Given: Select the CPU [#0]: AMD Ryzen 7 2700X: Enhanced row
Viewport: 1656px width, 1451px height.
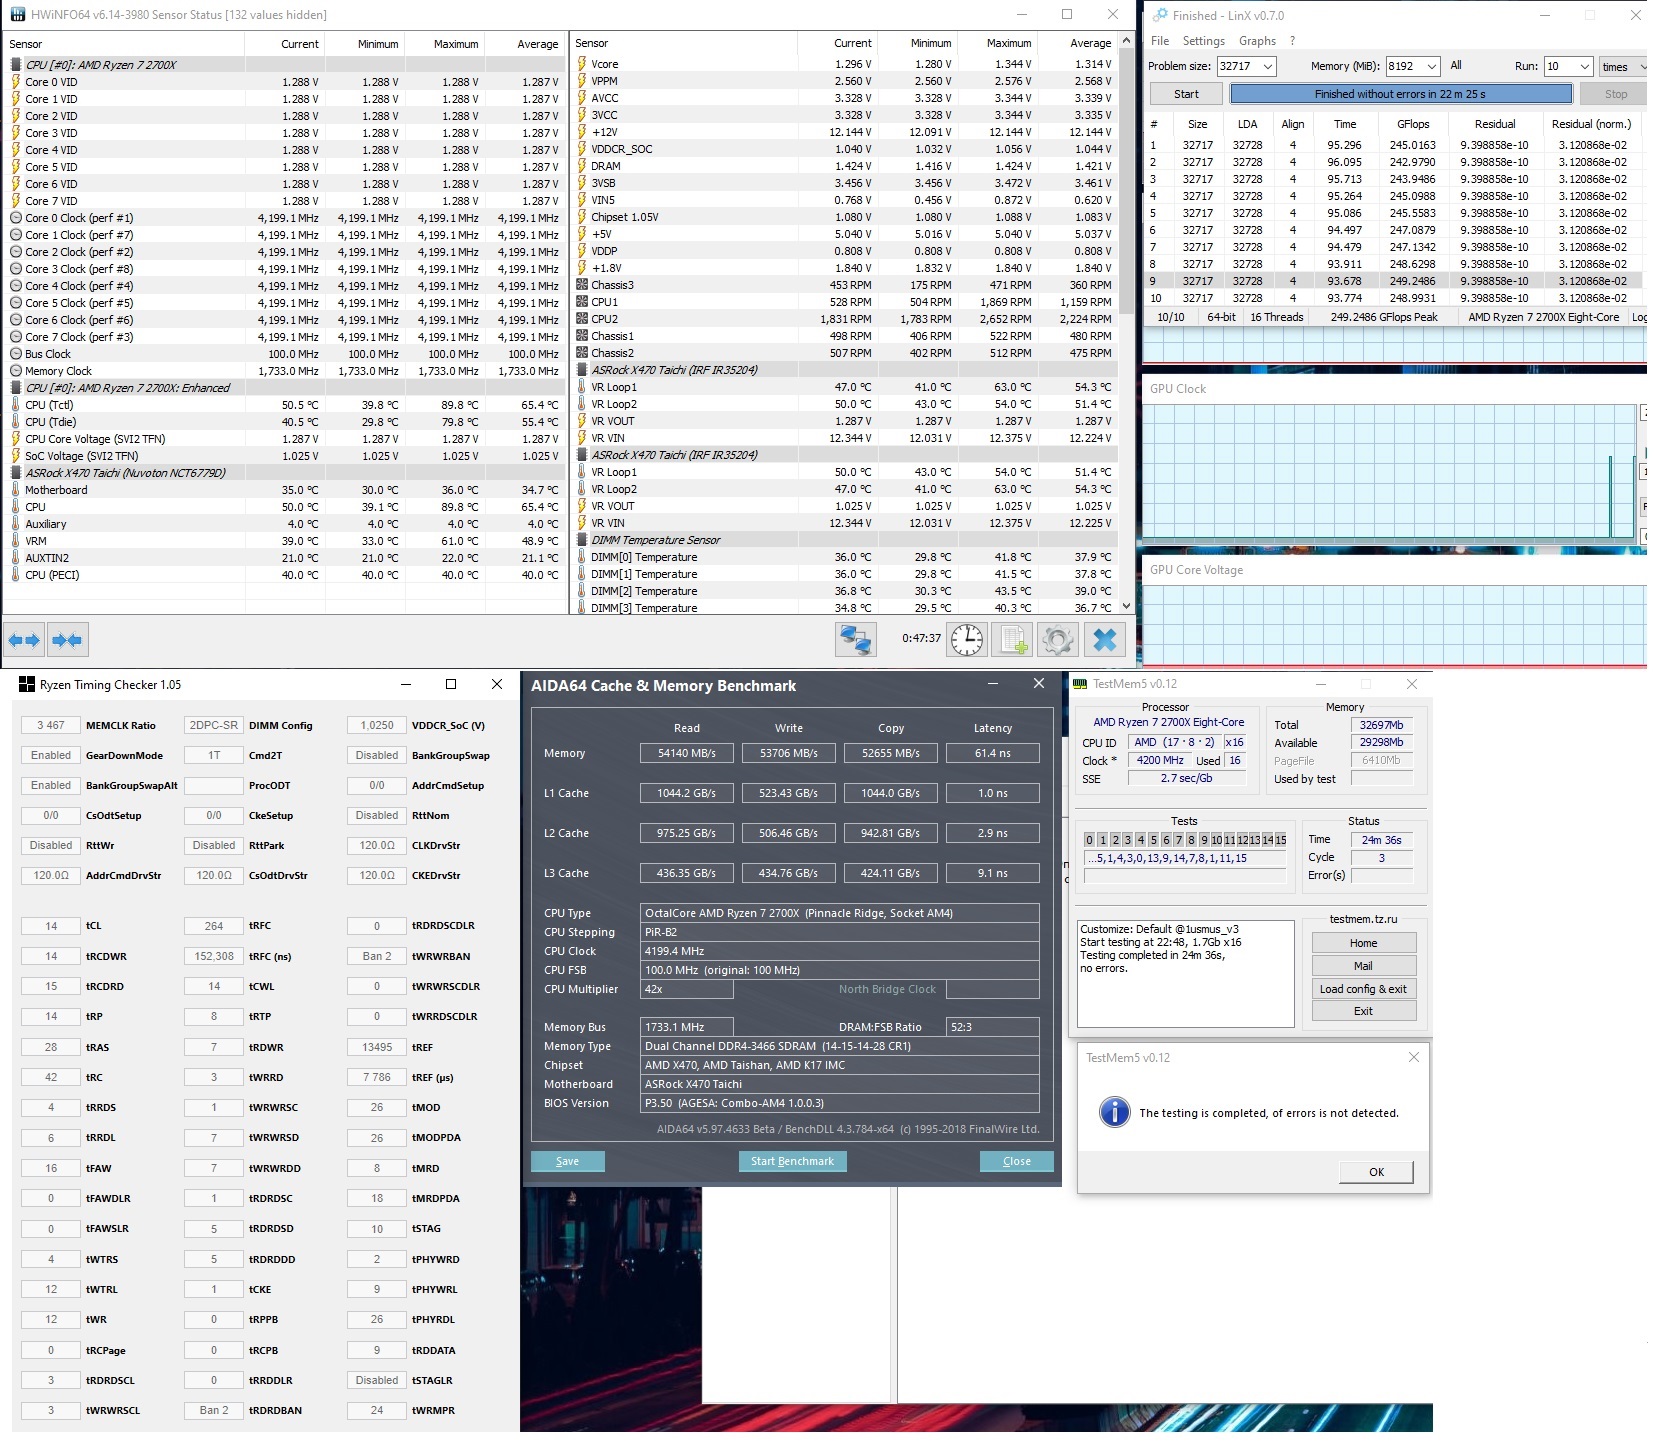Looking at the screenshot, I should pyautogui.click(x=284, y=388).
